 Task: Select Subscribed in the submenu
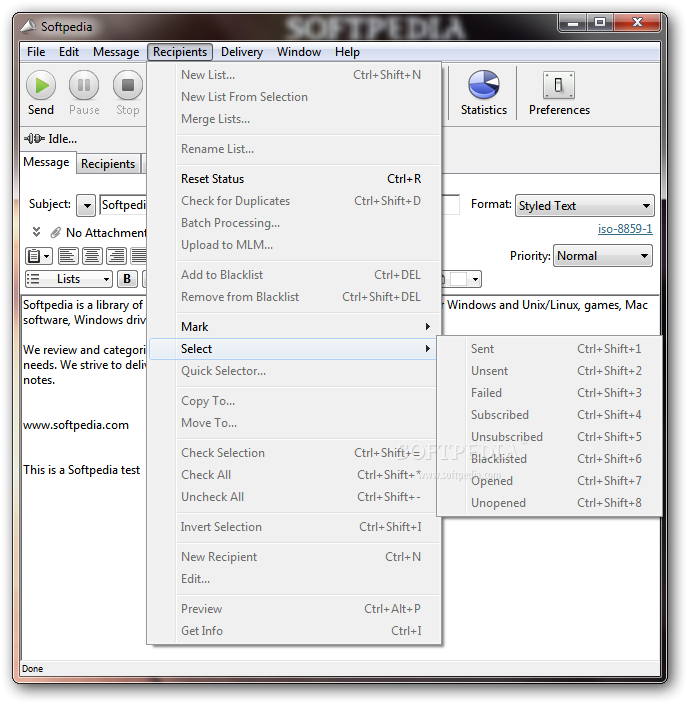[x=550, y=415]
